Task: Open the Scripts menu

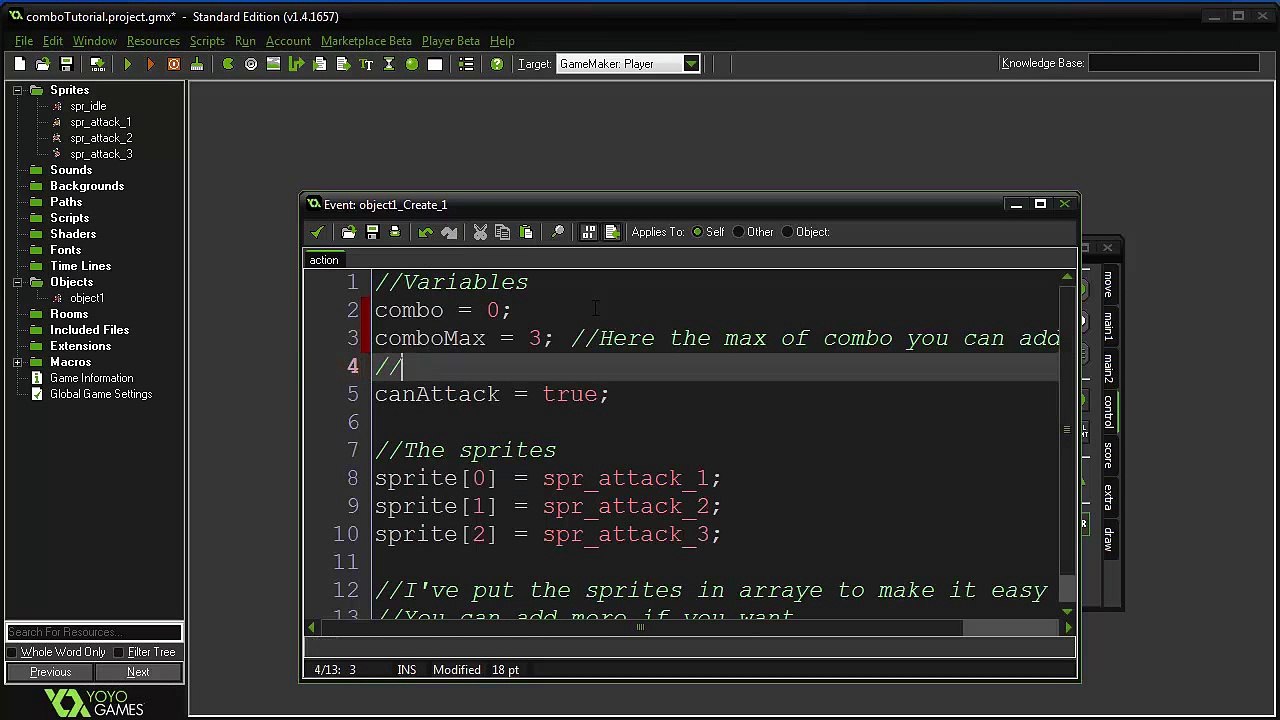Action: [x=207, y=41]
